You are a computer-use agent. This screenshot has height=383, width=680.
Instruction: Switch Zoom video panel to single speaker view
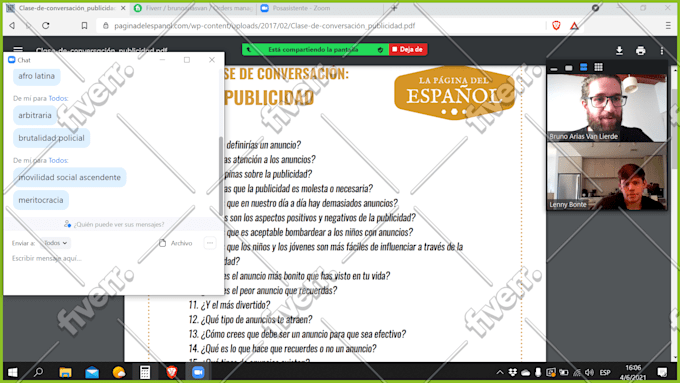click(x=569, y=68)
